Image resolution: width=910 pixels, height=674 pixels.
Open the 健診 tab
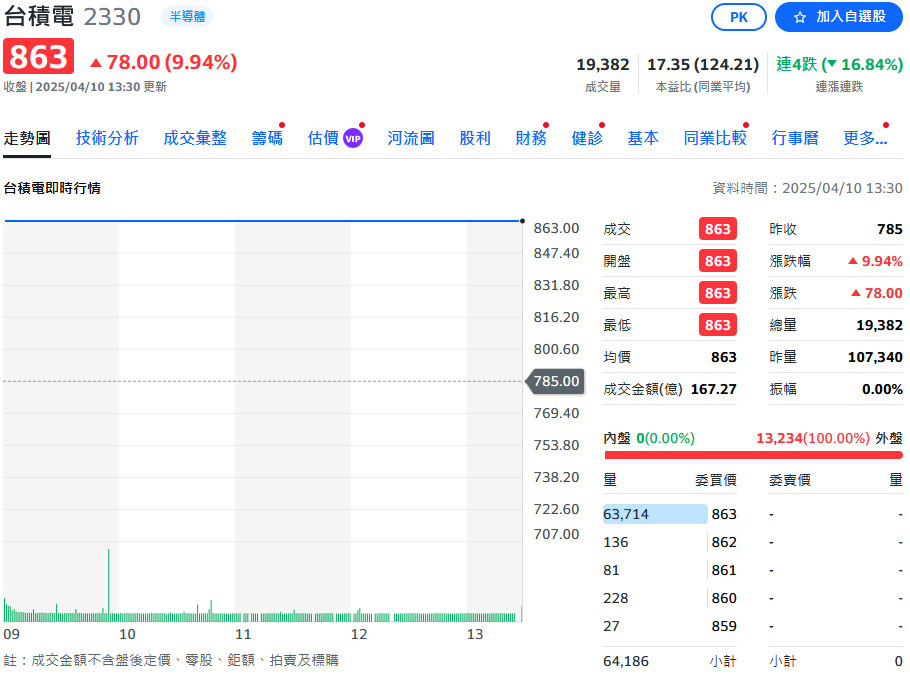coord(587,138)
